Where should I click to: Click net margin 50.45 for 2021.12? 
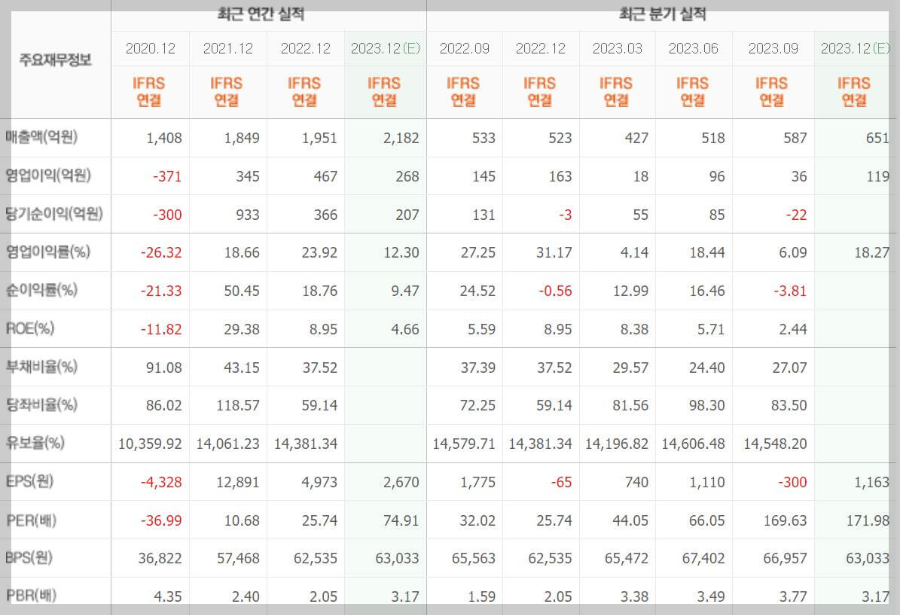[242, 291]
